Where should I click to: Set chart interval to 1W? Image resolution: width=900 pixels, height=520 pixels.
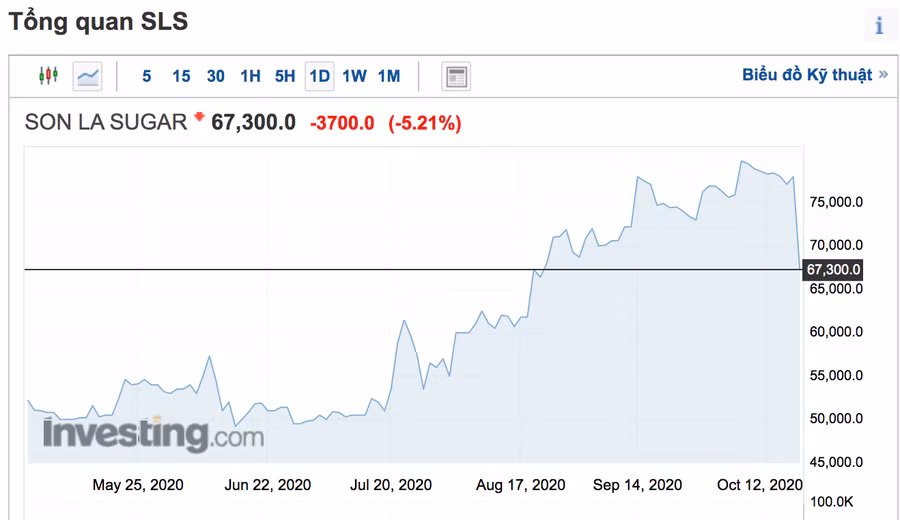(354, 76)
